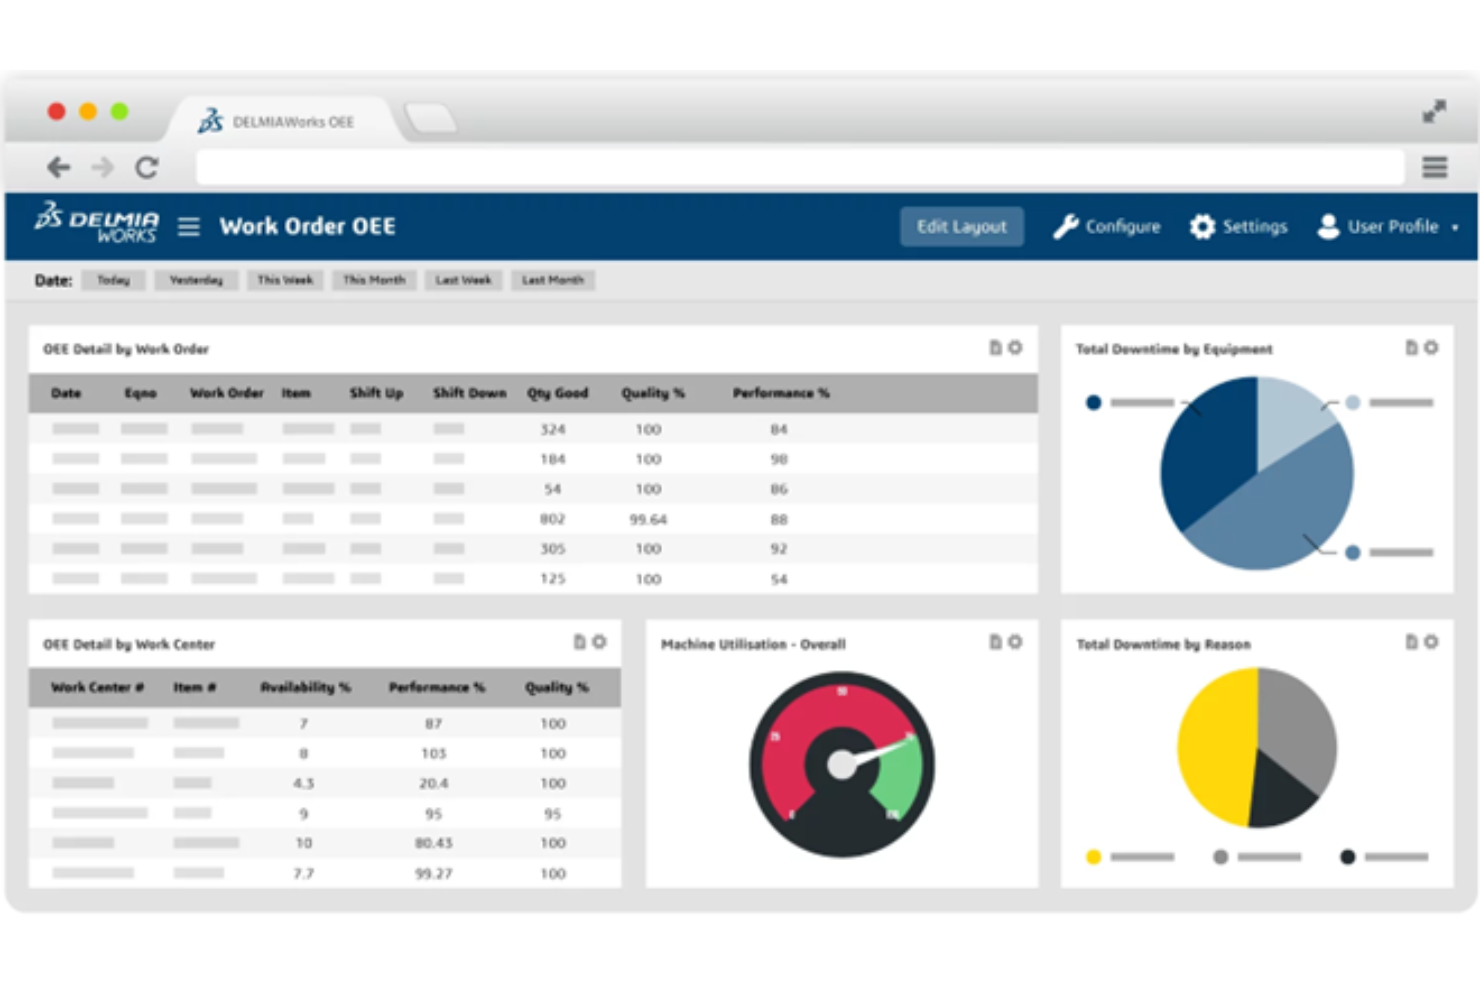
Task: Click the Edit Layout button
Action: (960, 226)
